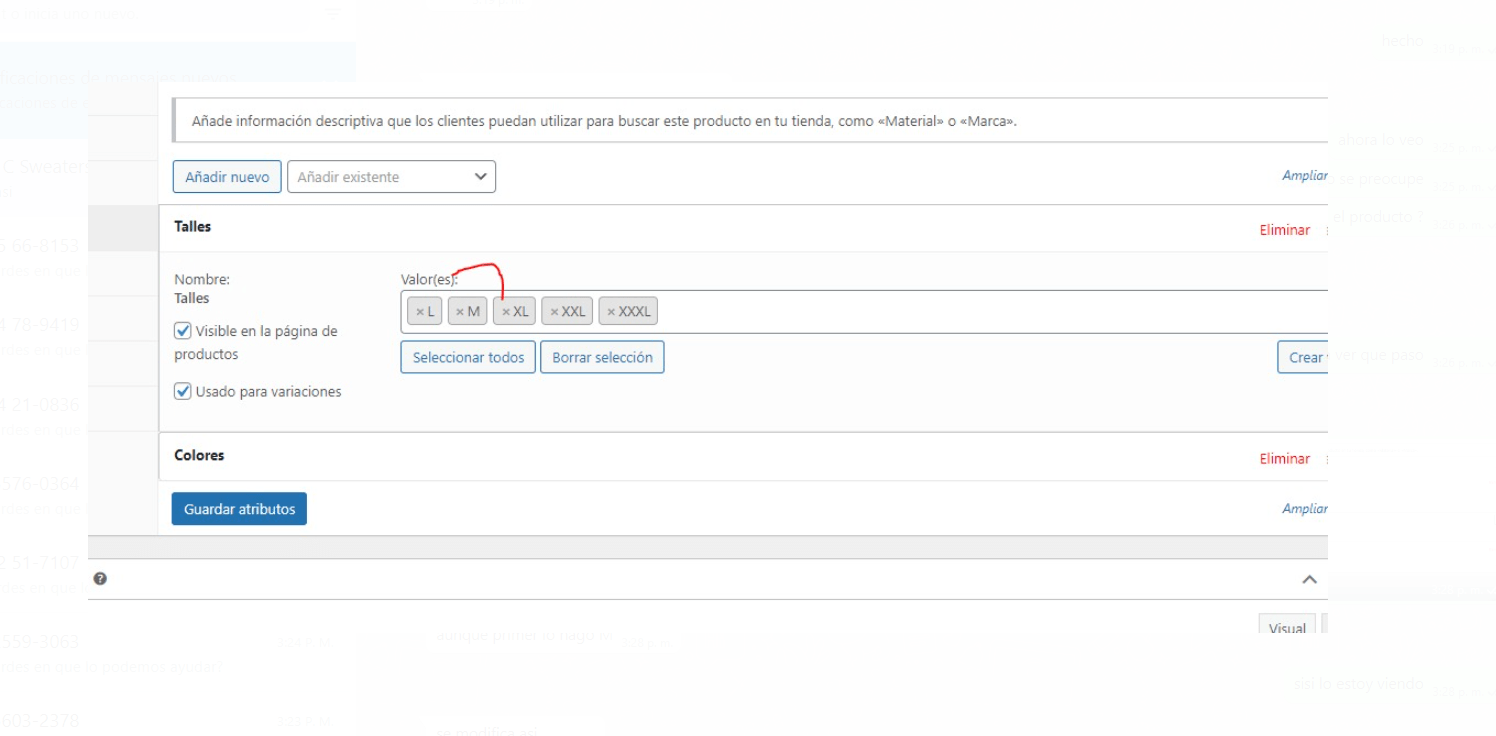Uncheck Usado para variaciones
This screenshot has width=1496, height=736.
[x=183, y=392]
